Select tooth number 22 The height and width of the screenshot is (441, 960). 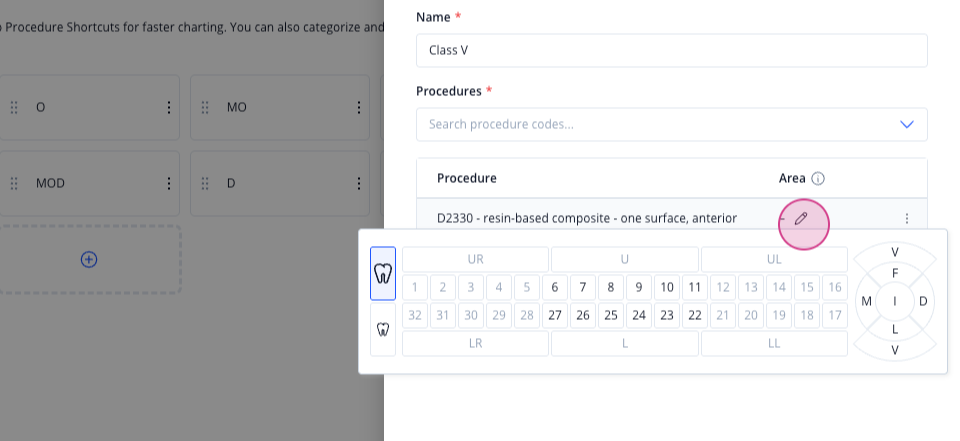point(695,315)
